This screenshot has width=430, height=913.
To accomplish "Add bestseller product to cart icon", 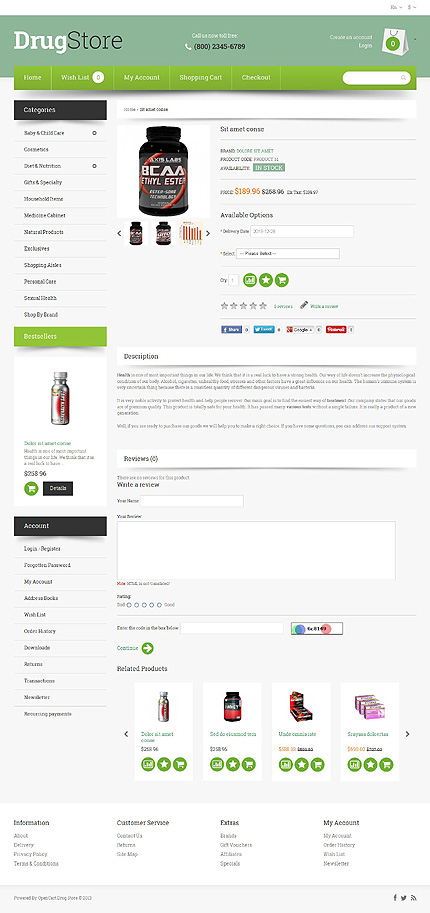I will point(31,489).
